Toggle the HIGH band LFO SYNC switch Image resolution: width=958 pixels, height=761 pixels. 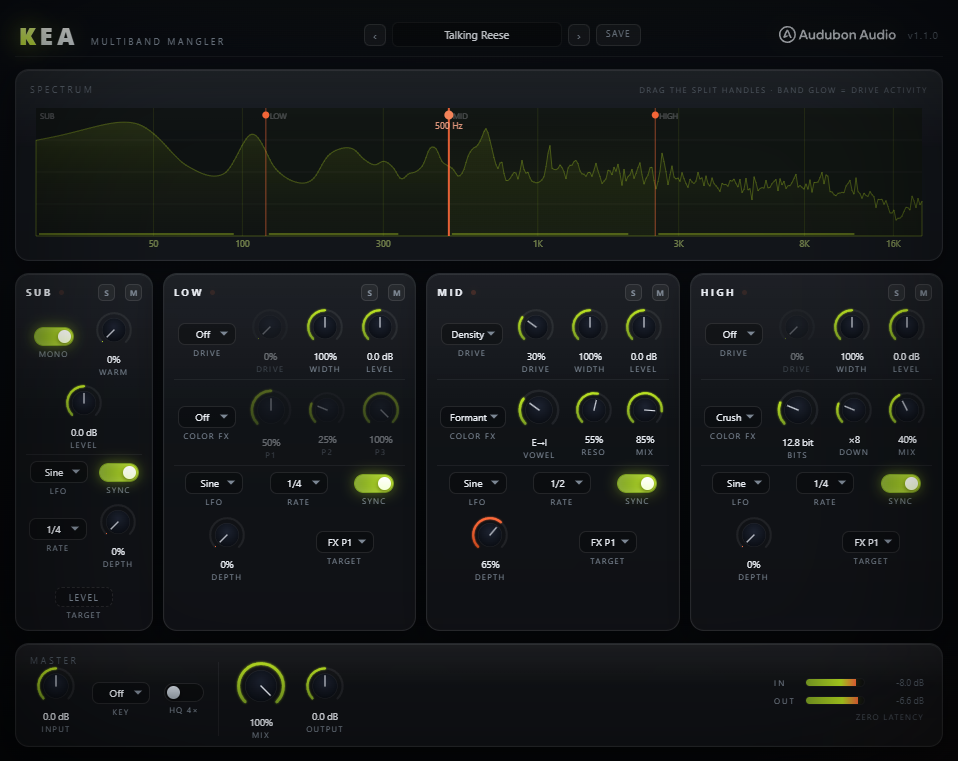click(901, 483)
